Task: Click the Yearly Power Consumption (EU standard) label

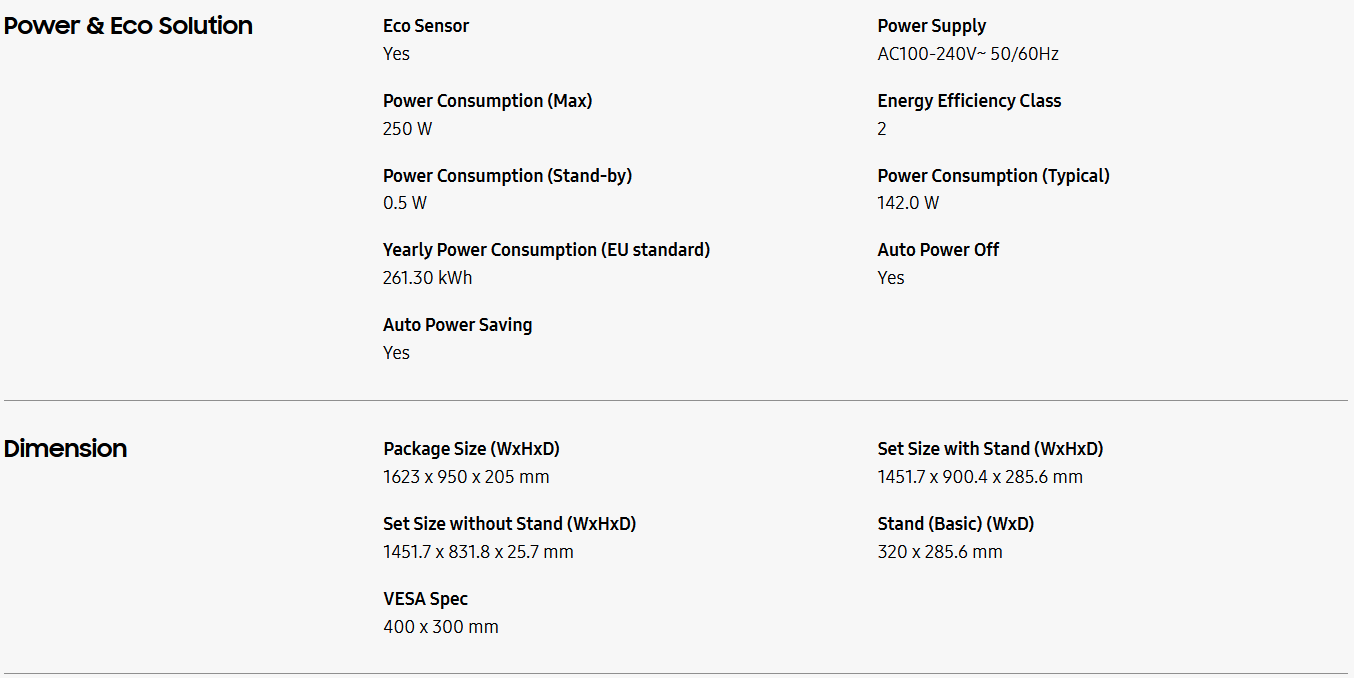Action: [546, 250]
